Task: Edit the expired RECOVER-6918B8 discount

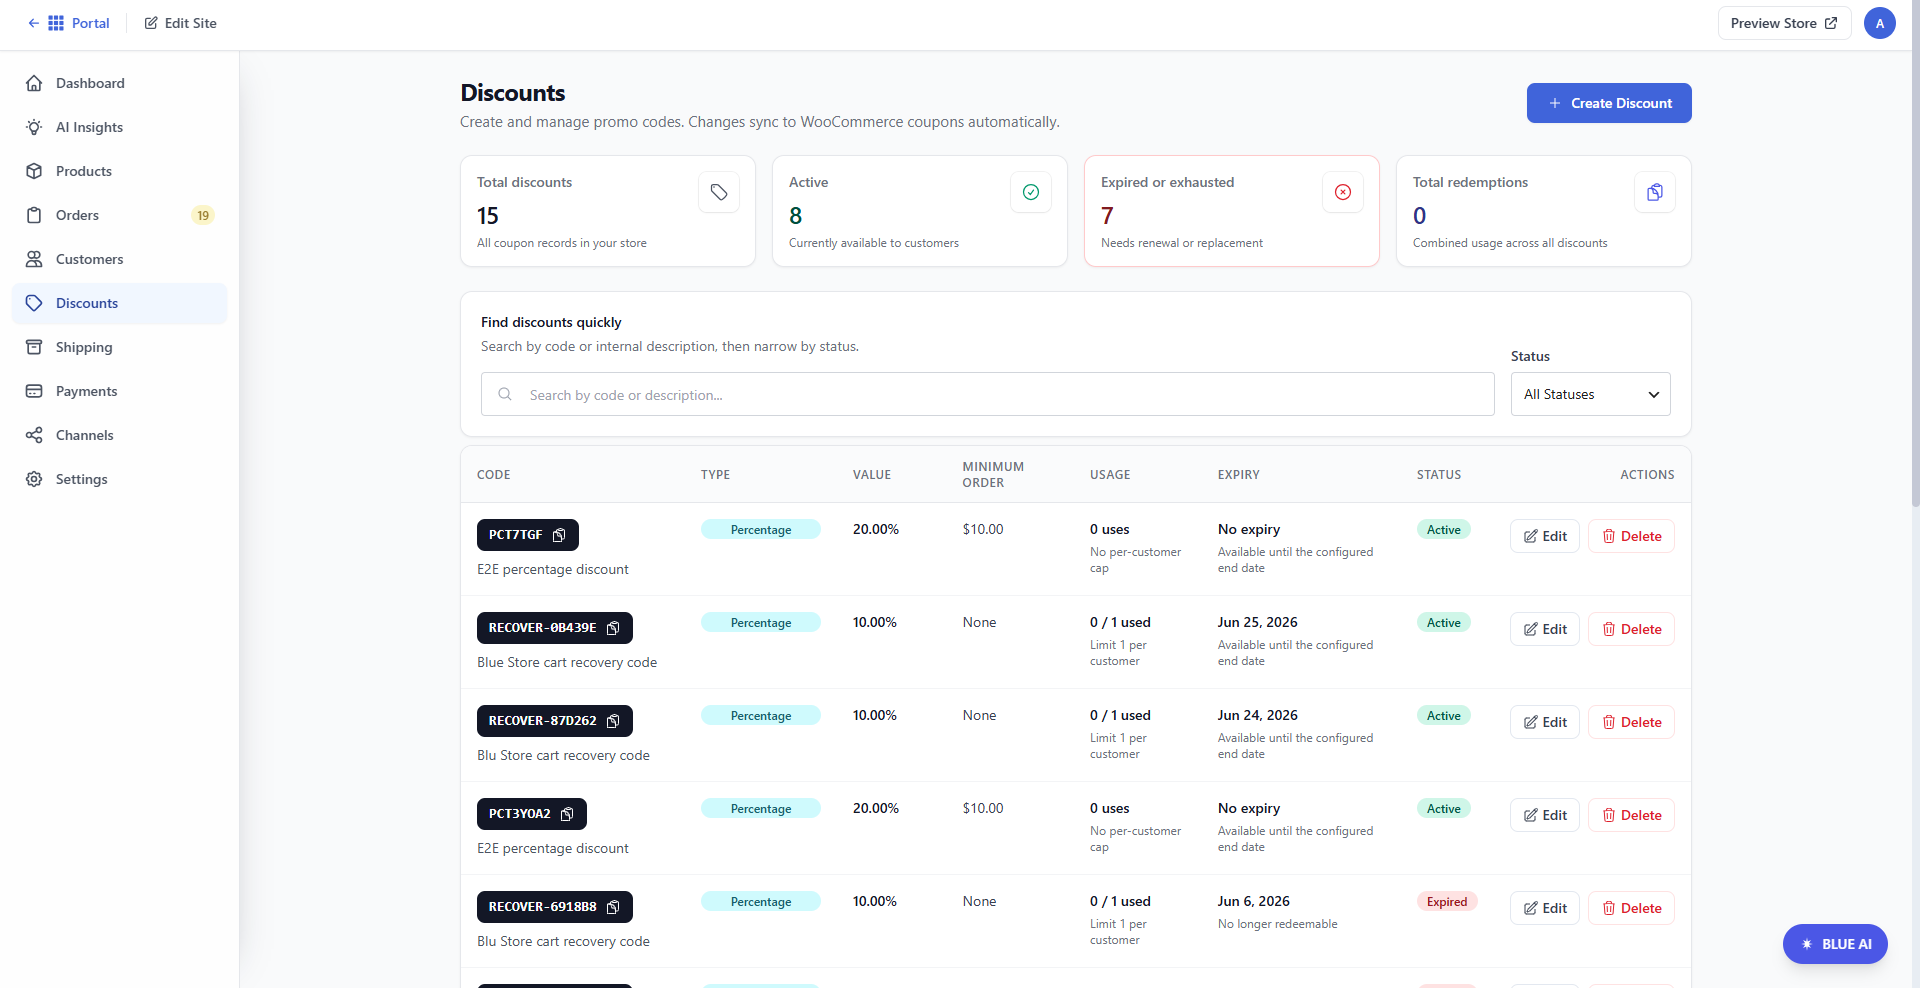Action: tap(1545, 908)
